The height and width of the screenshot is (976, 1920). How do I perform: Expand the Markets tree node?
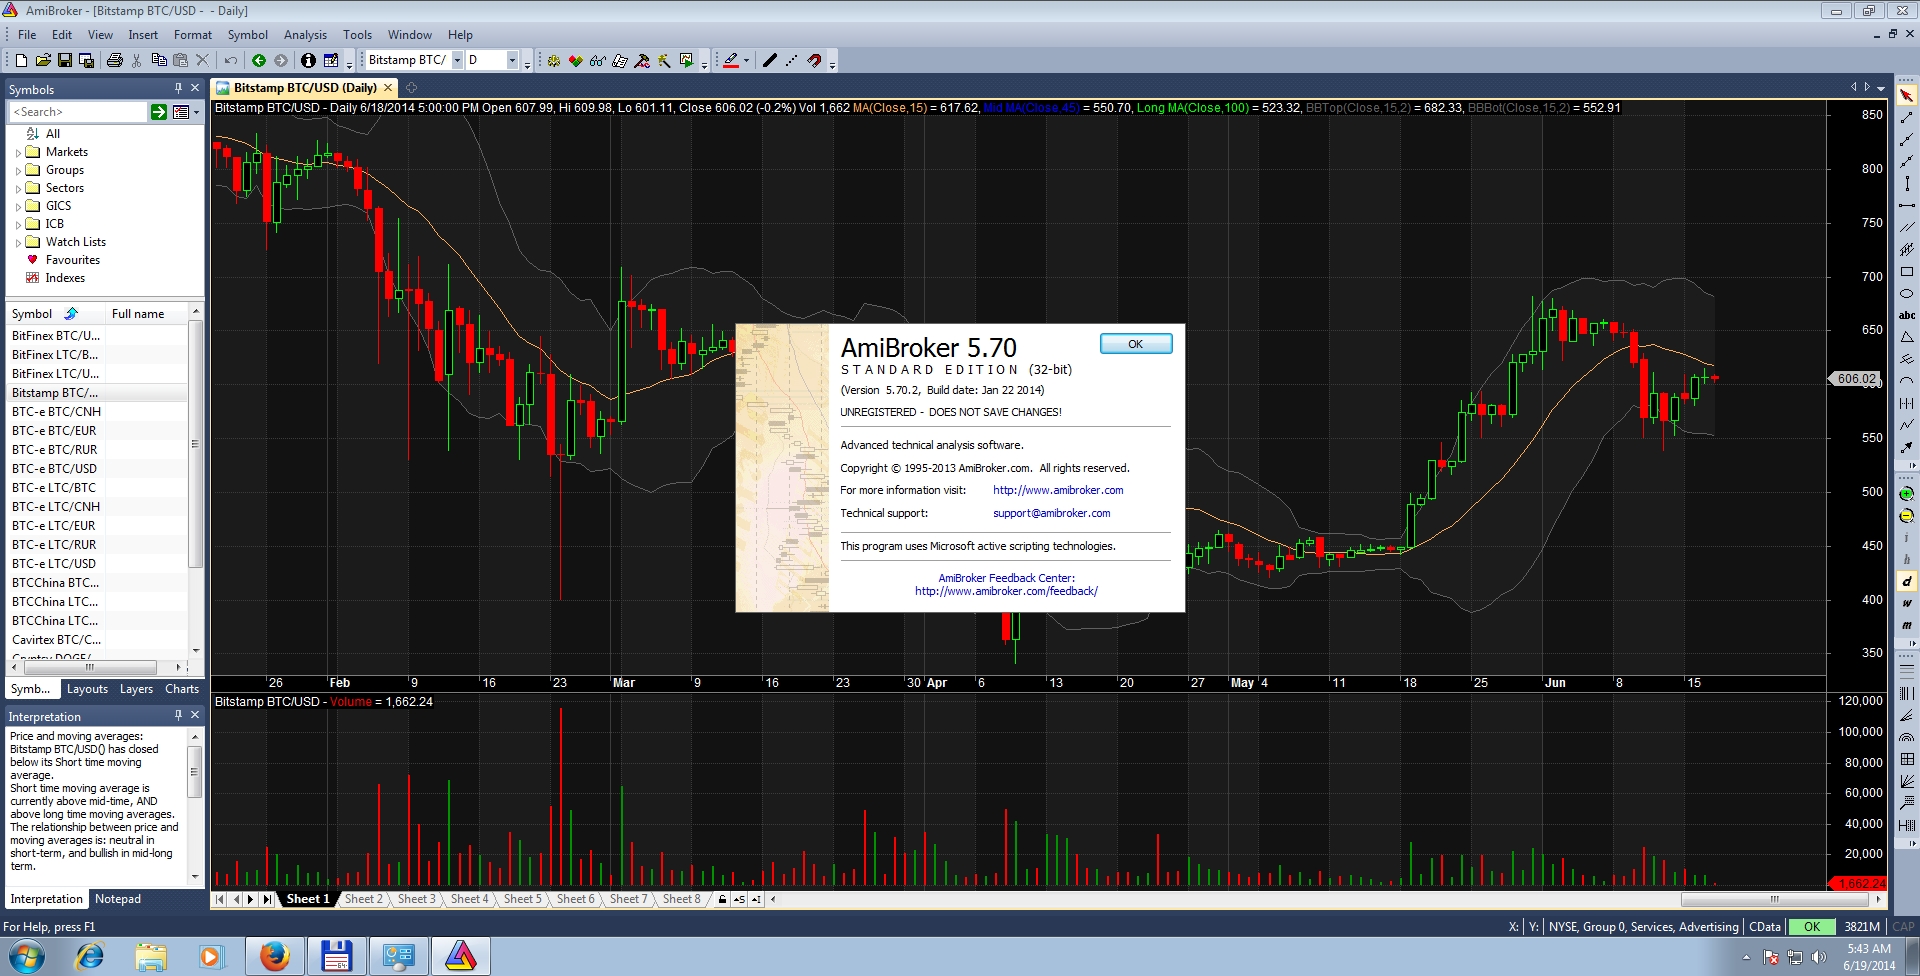18,153
